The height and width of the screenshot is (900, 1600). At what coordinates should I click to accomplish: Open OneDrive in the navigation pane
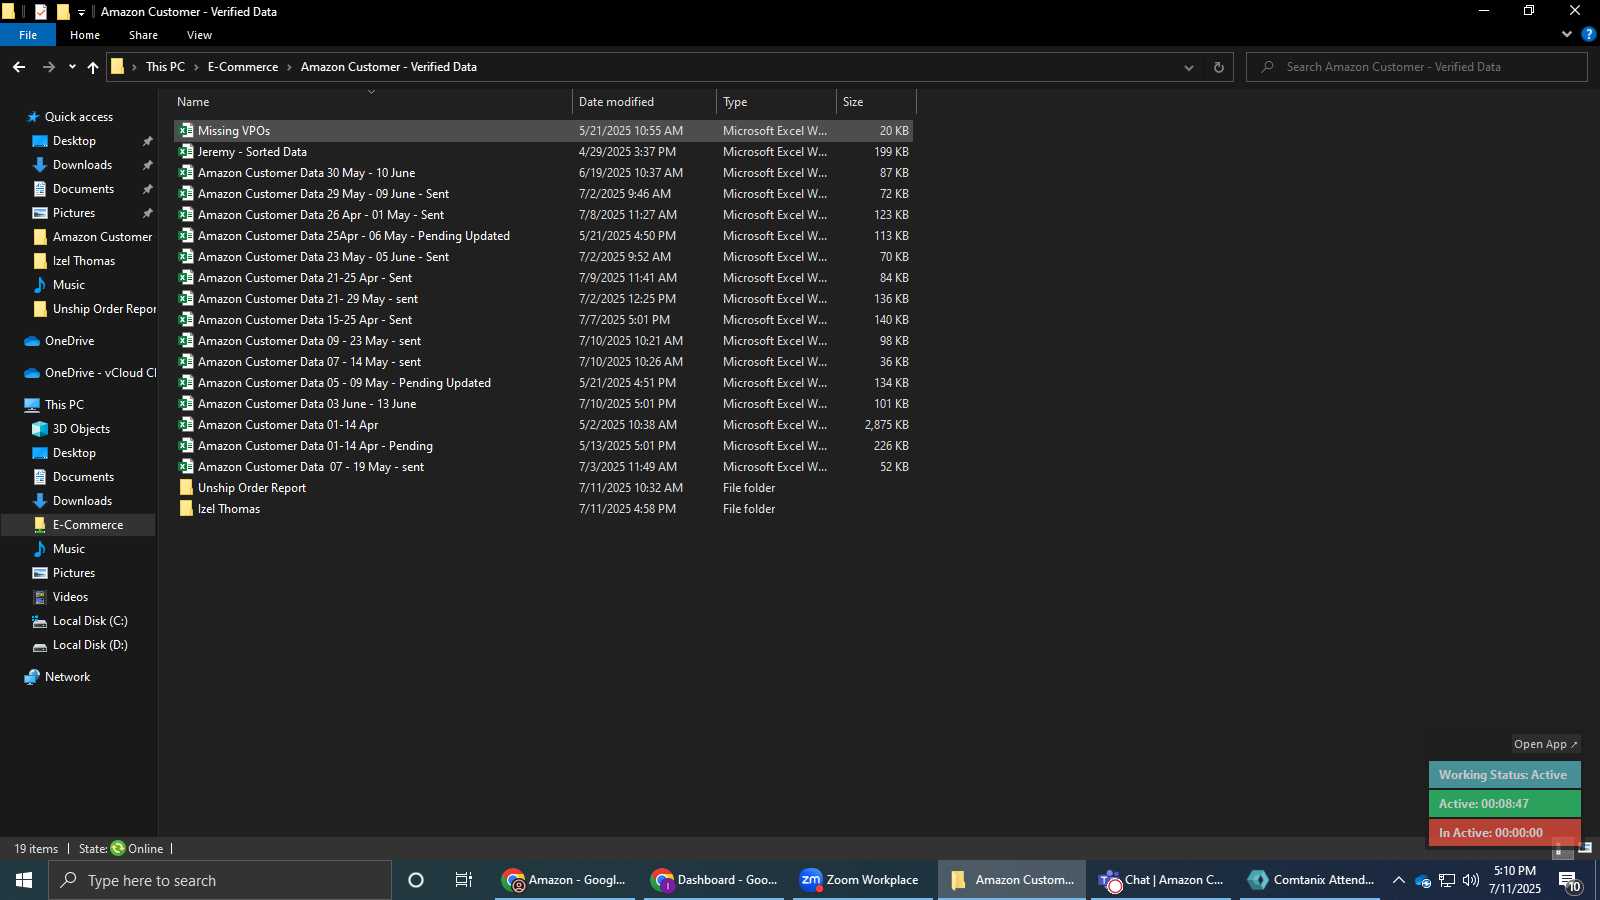69,341
